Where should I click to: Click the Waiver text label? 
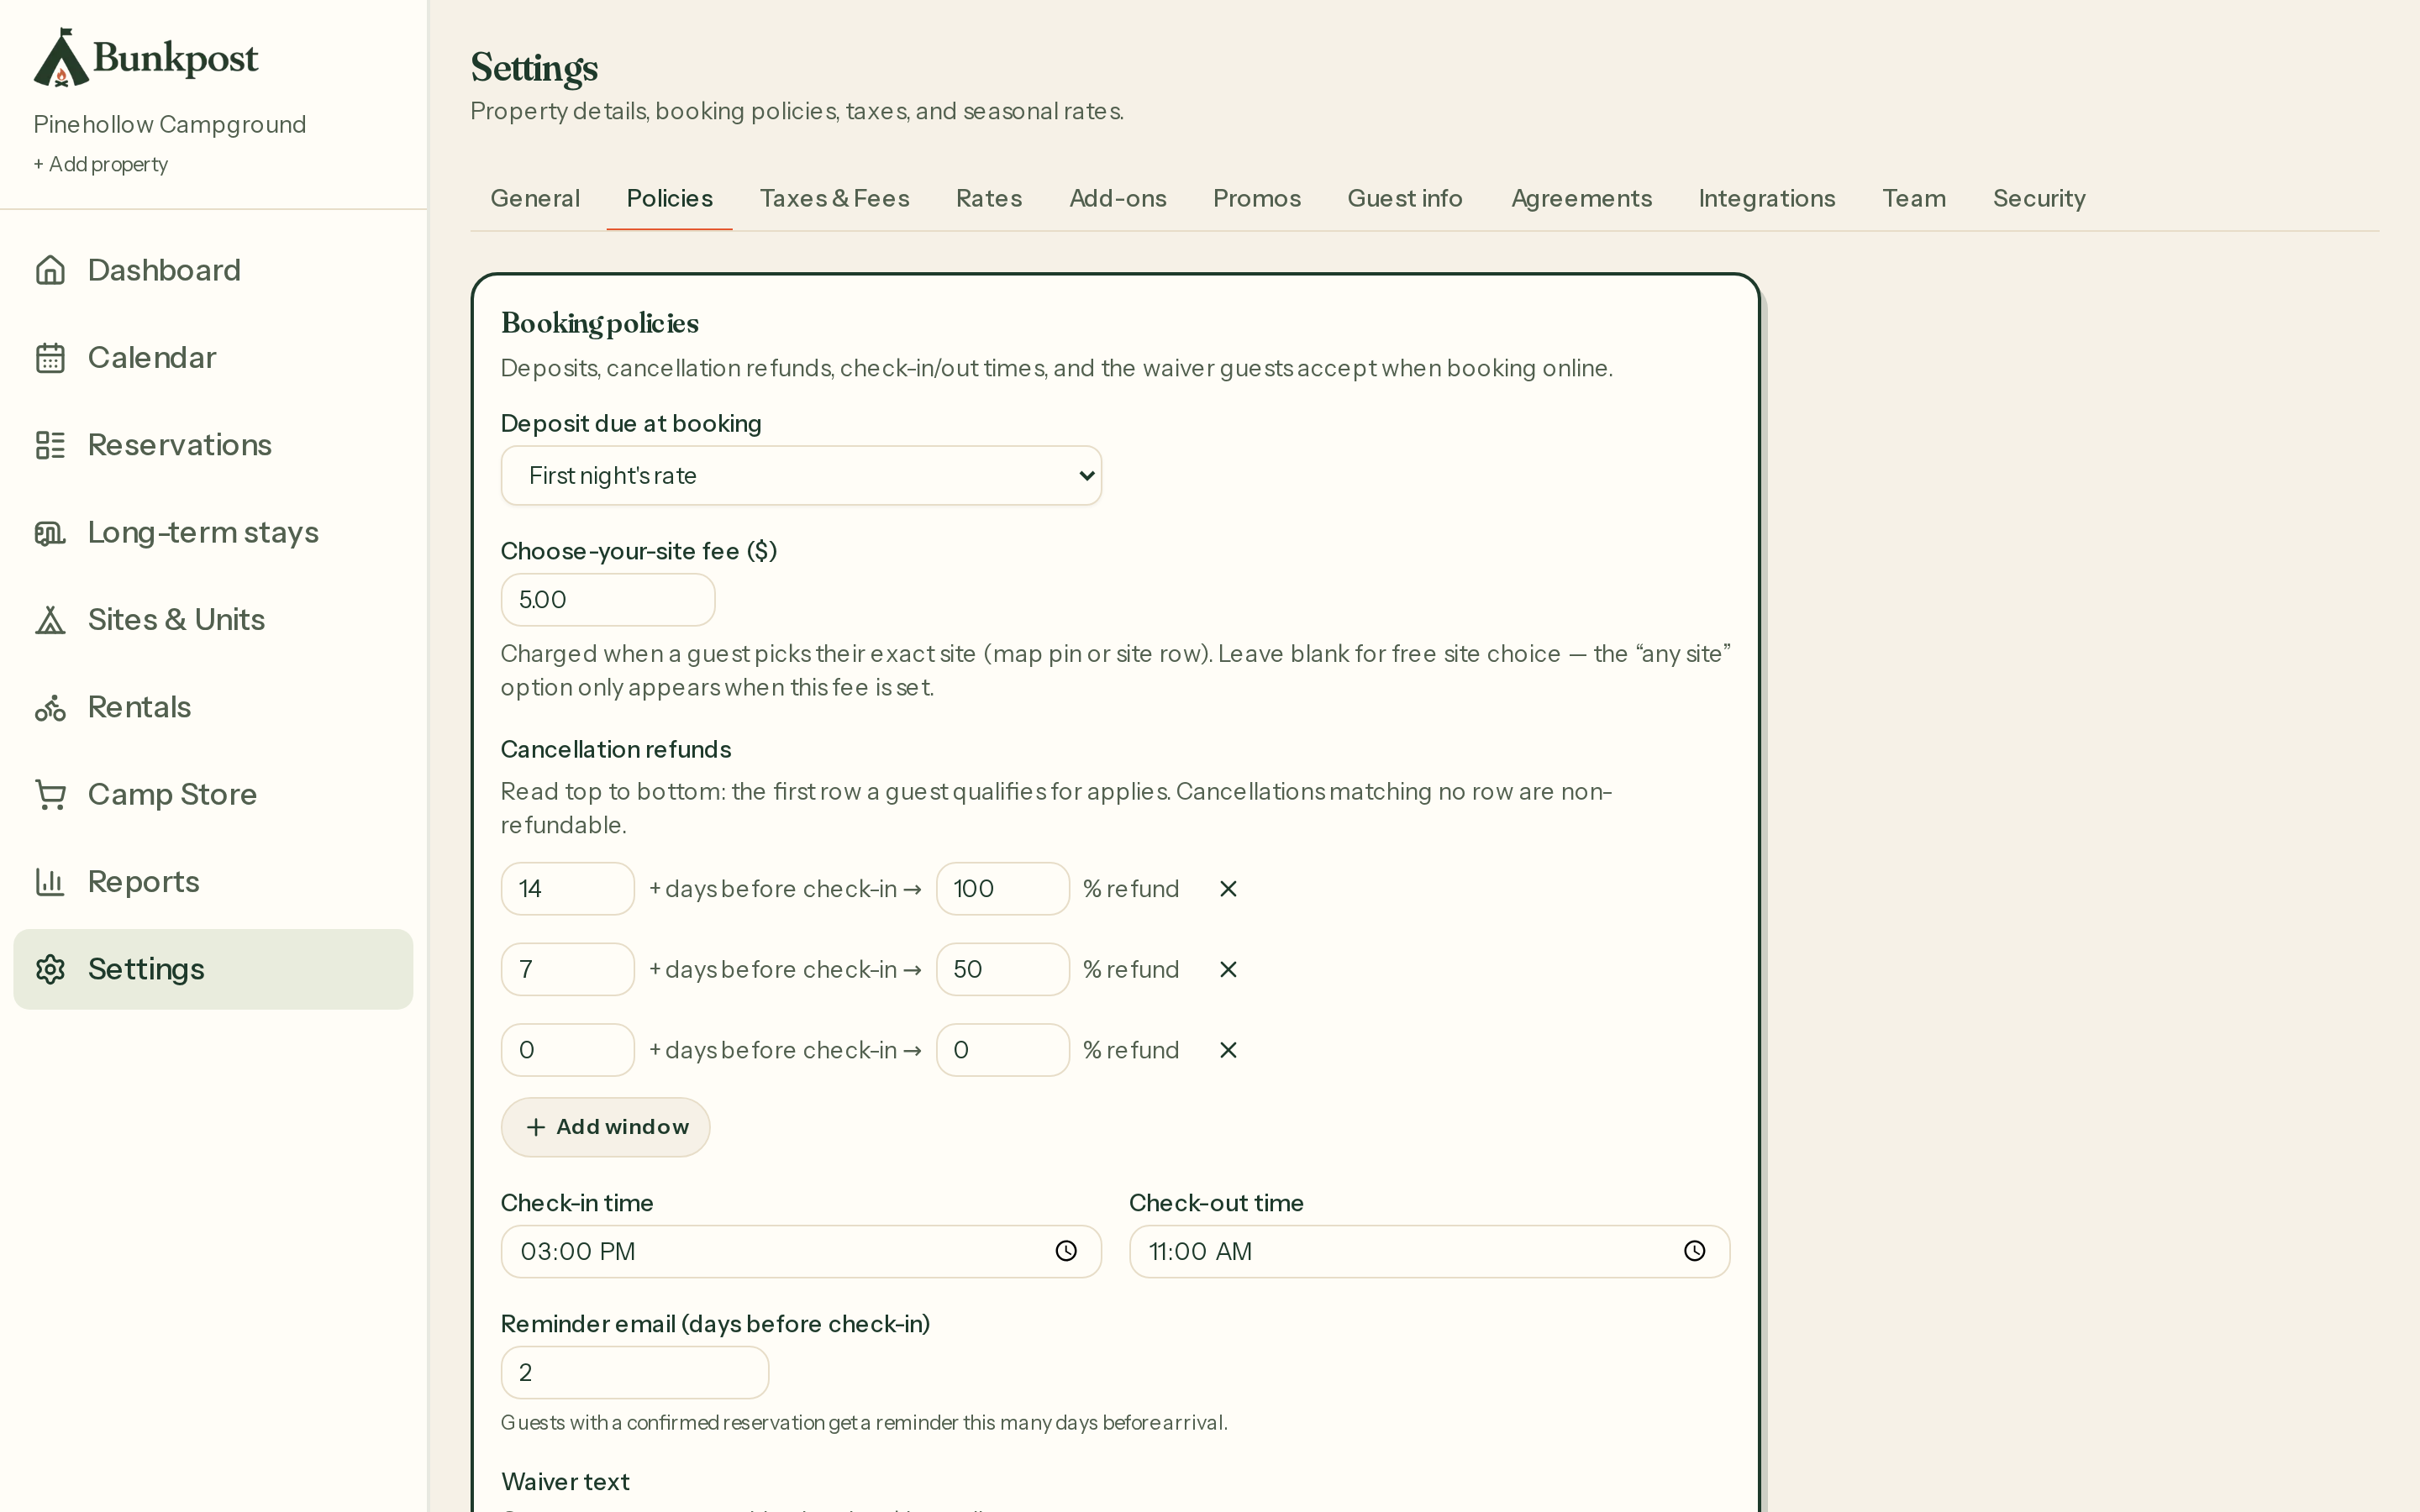pos(565,1482)
